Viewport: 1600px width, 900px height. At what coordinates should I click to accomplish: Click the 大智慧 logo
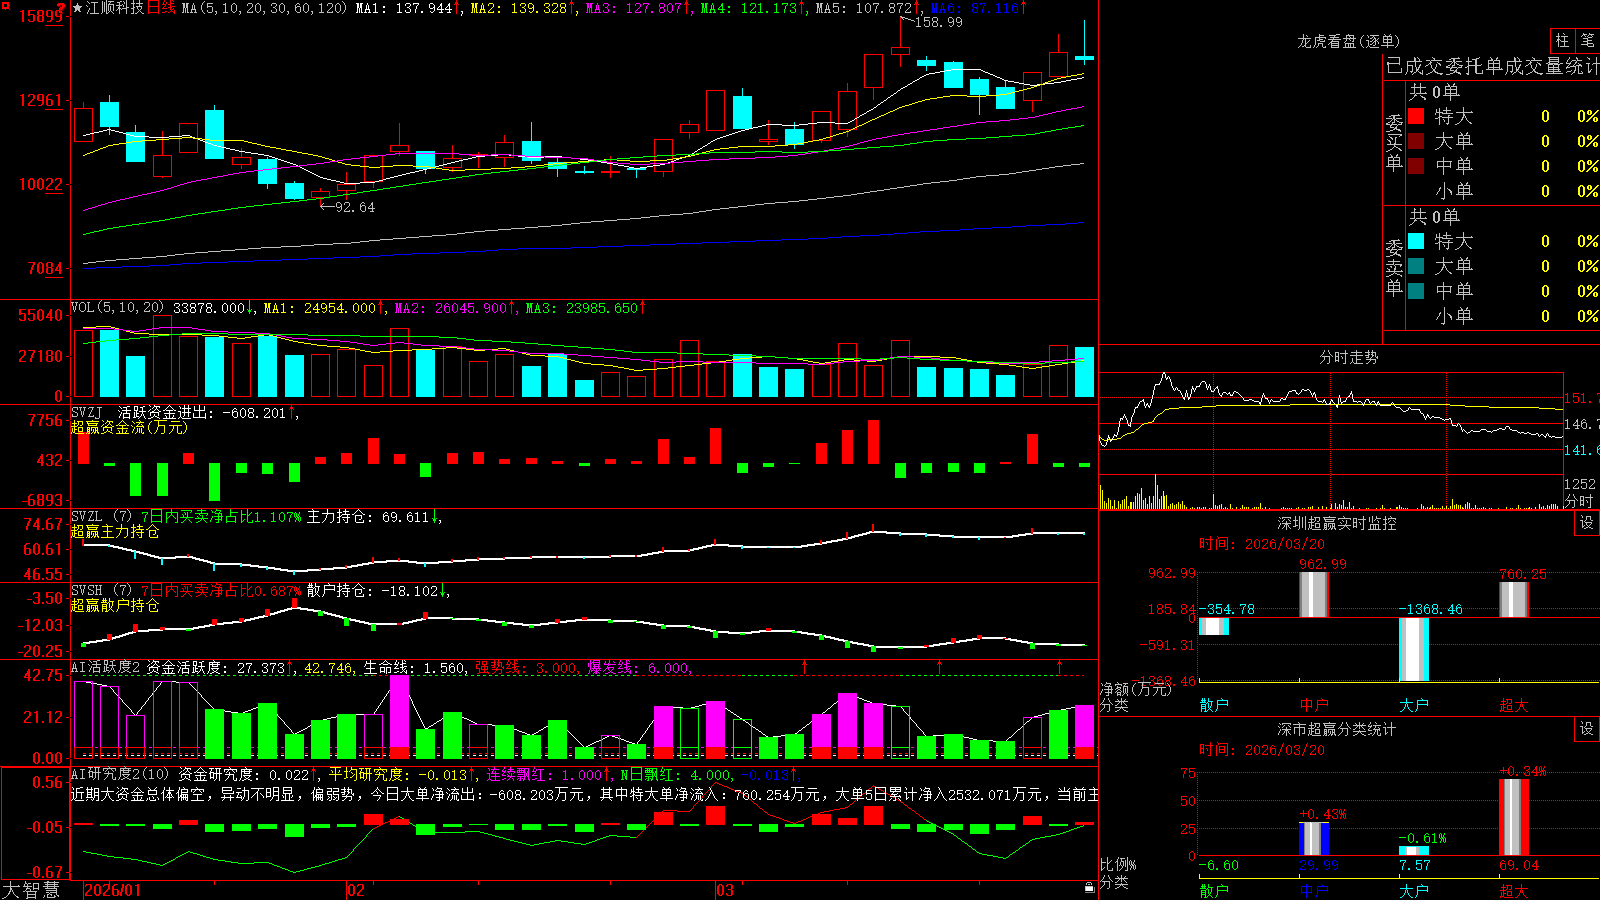pyautogui.click(x=31, y=890)
